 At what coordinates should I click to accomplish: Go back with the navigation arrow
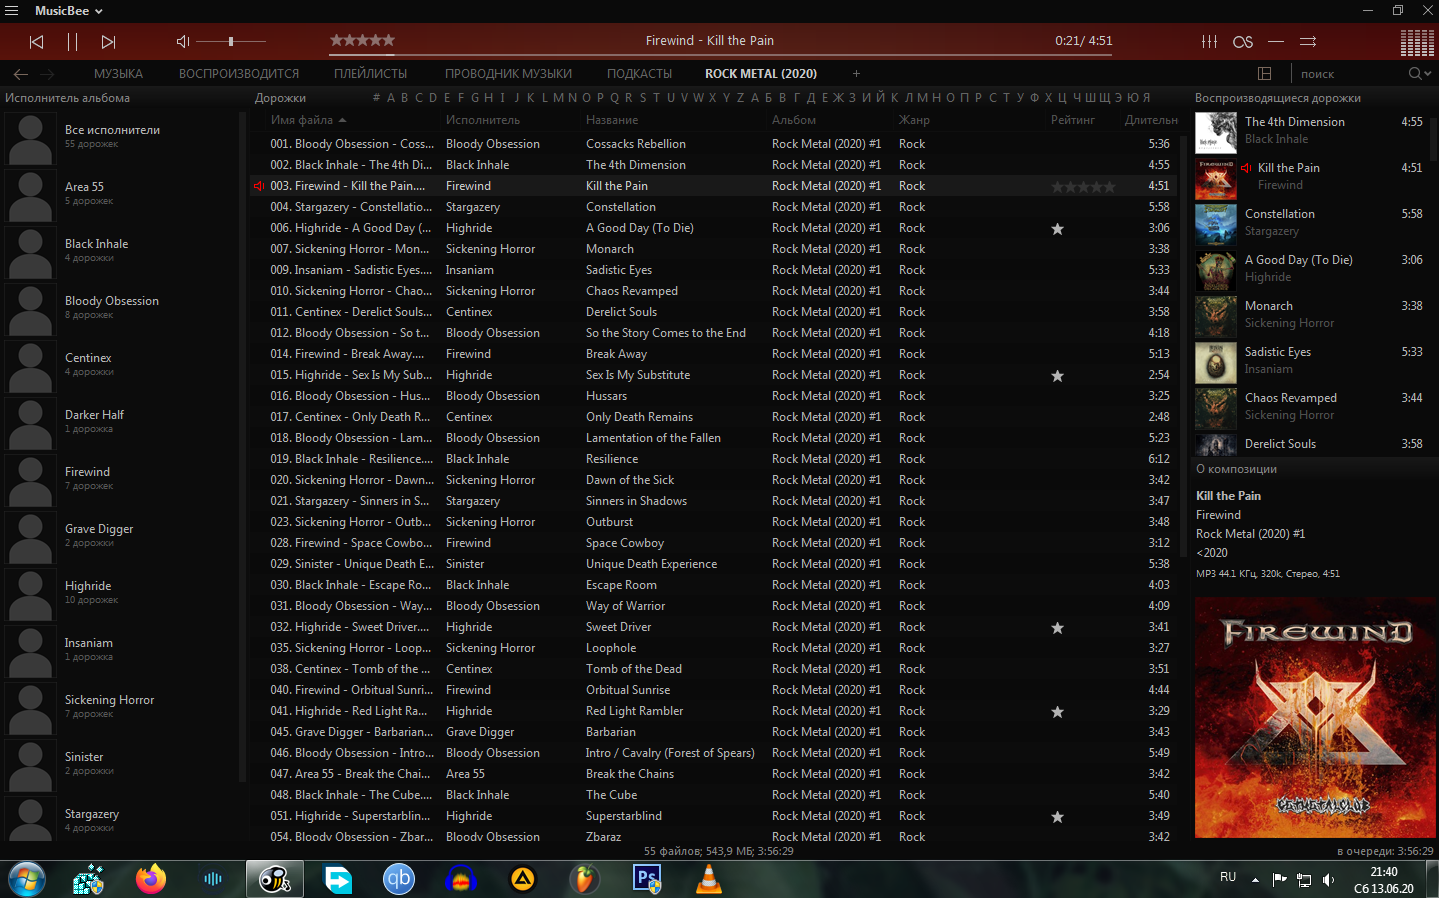pos(21,74)
